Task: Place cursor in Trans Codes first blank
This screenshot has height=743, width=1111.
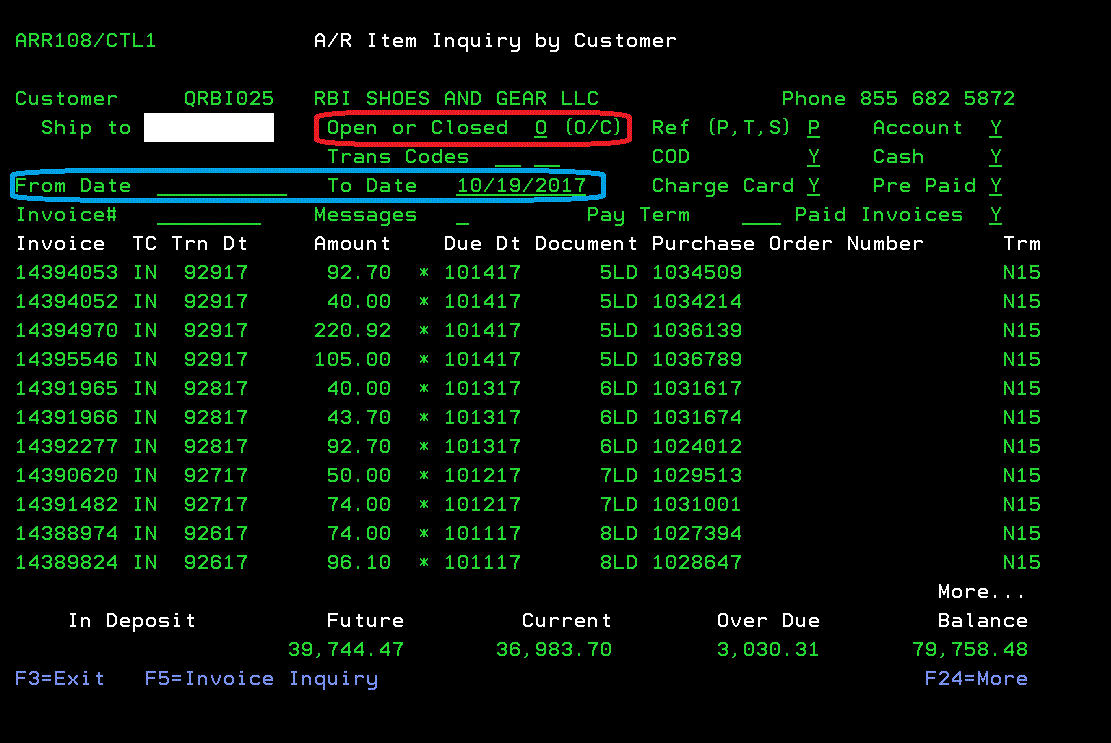Action: (508, 157)
